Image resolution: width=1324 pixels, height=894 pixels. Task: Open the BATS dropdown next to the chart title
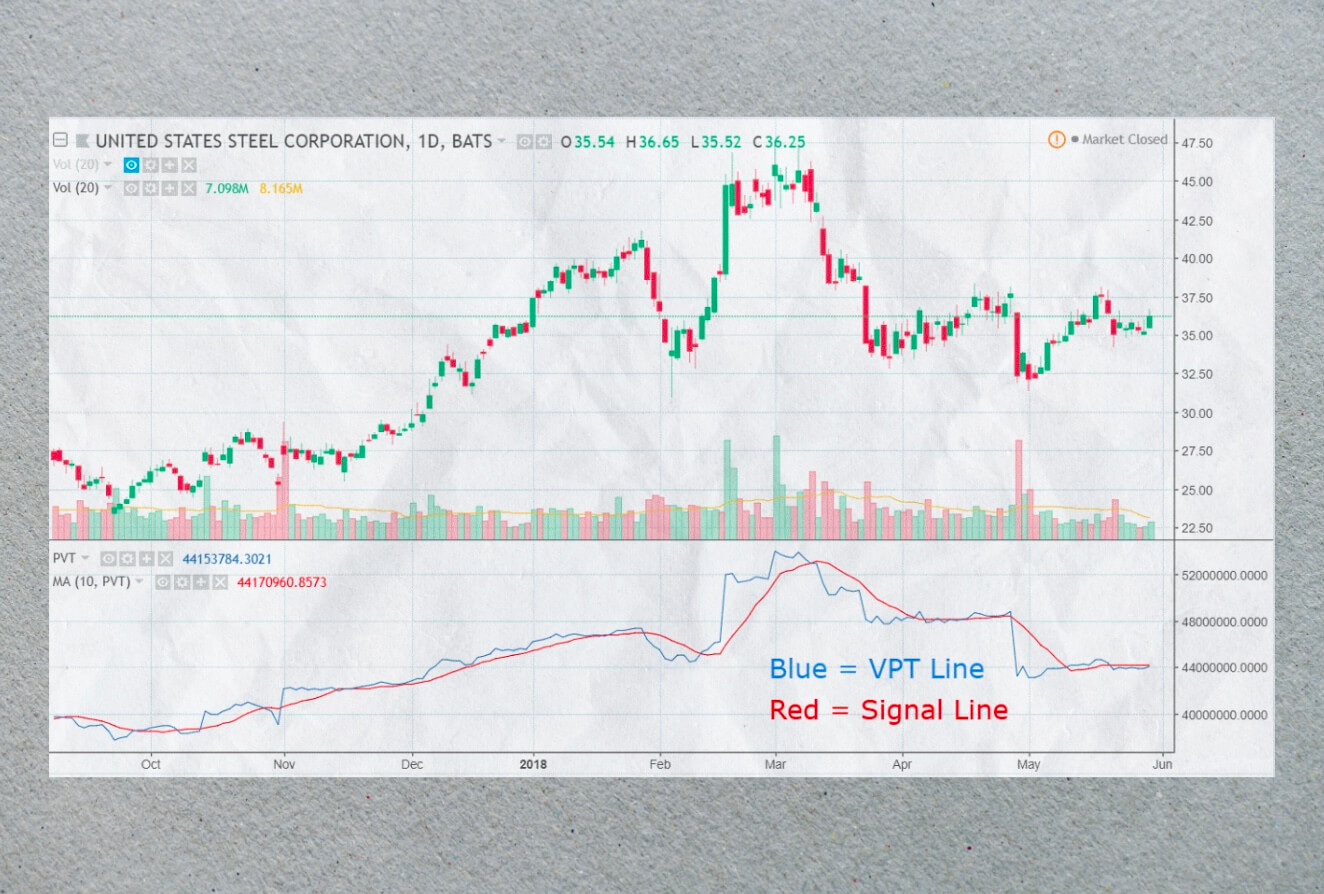point(502,141)
